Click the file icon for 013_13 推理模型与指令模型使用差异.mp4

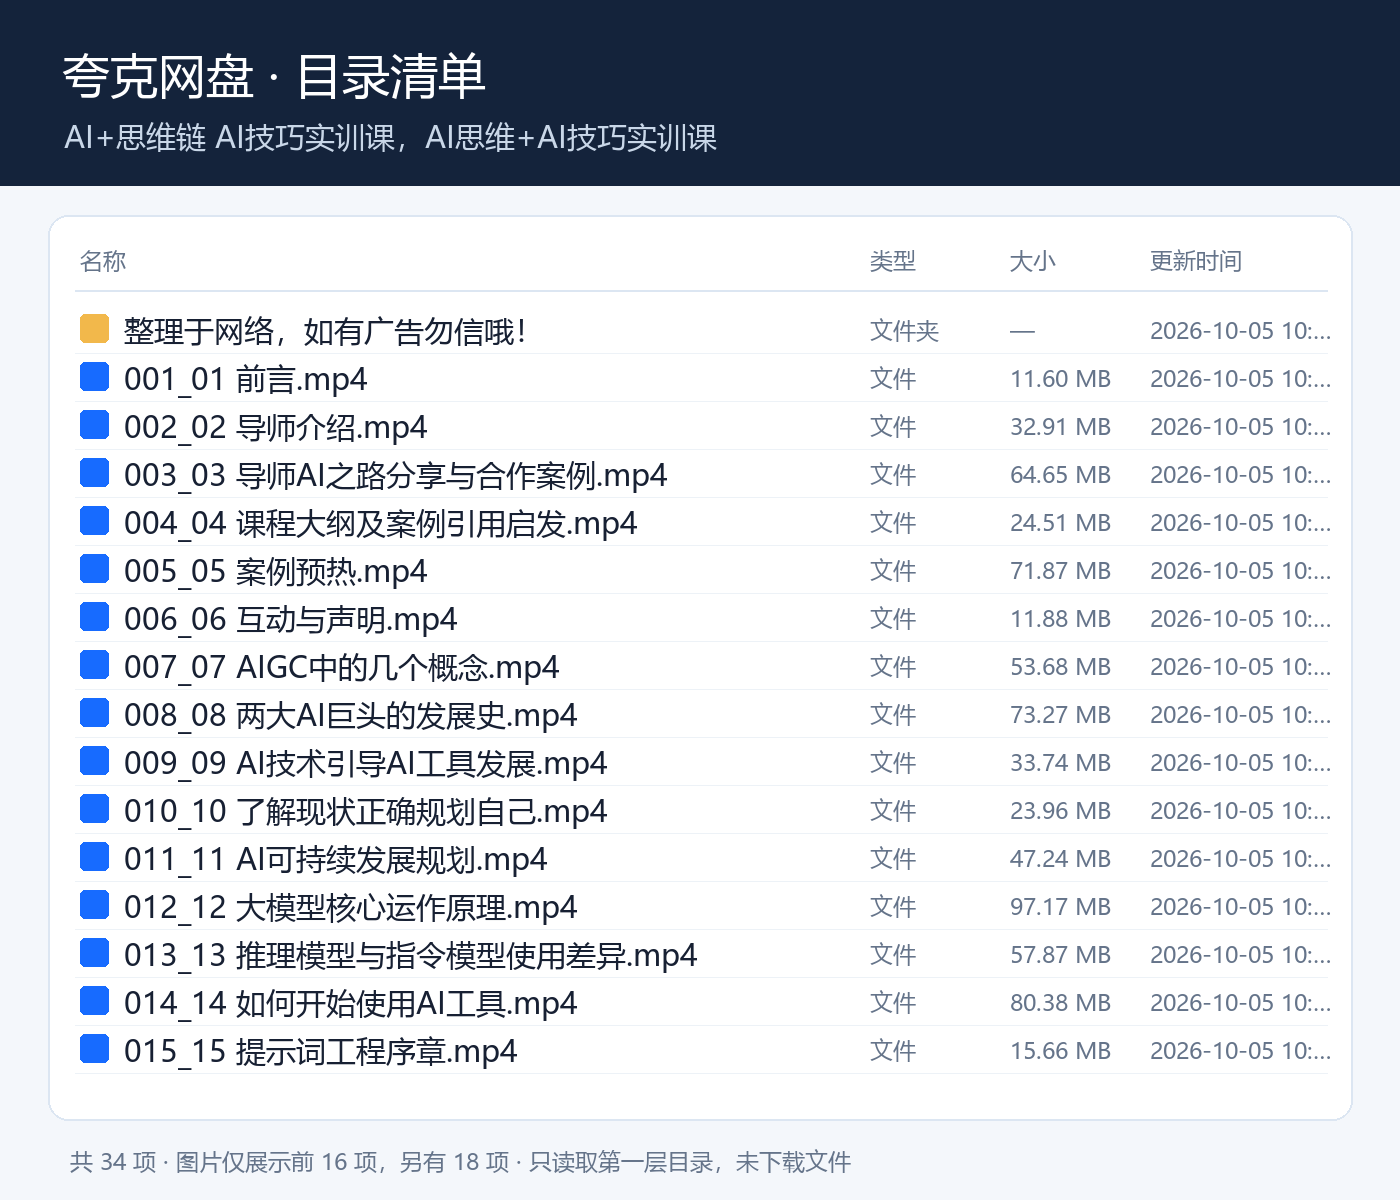[x=94, y=952]
